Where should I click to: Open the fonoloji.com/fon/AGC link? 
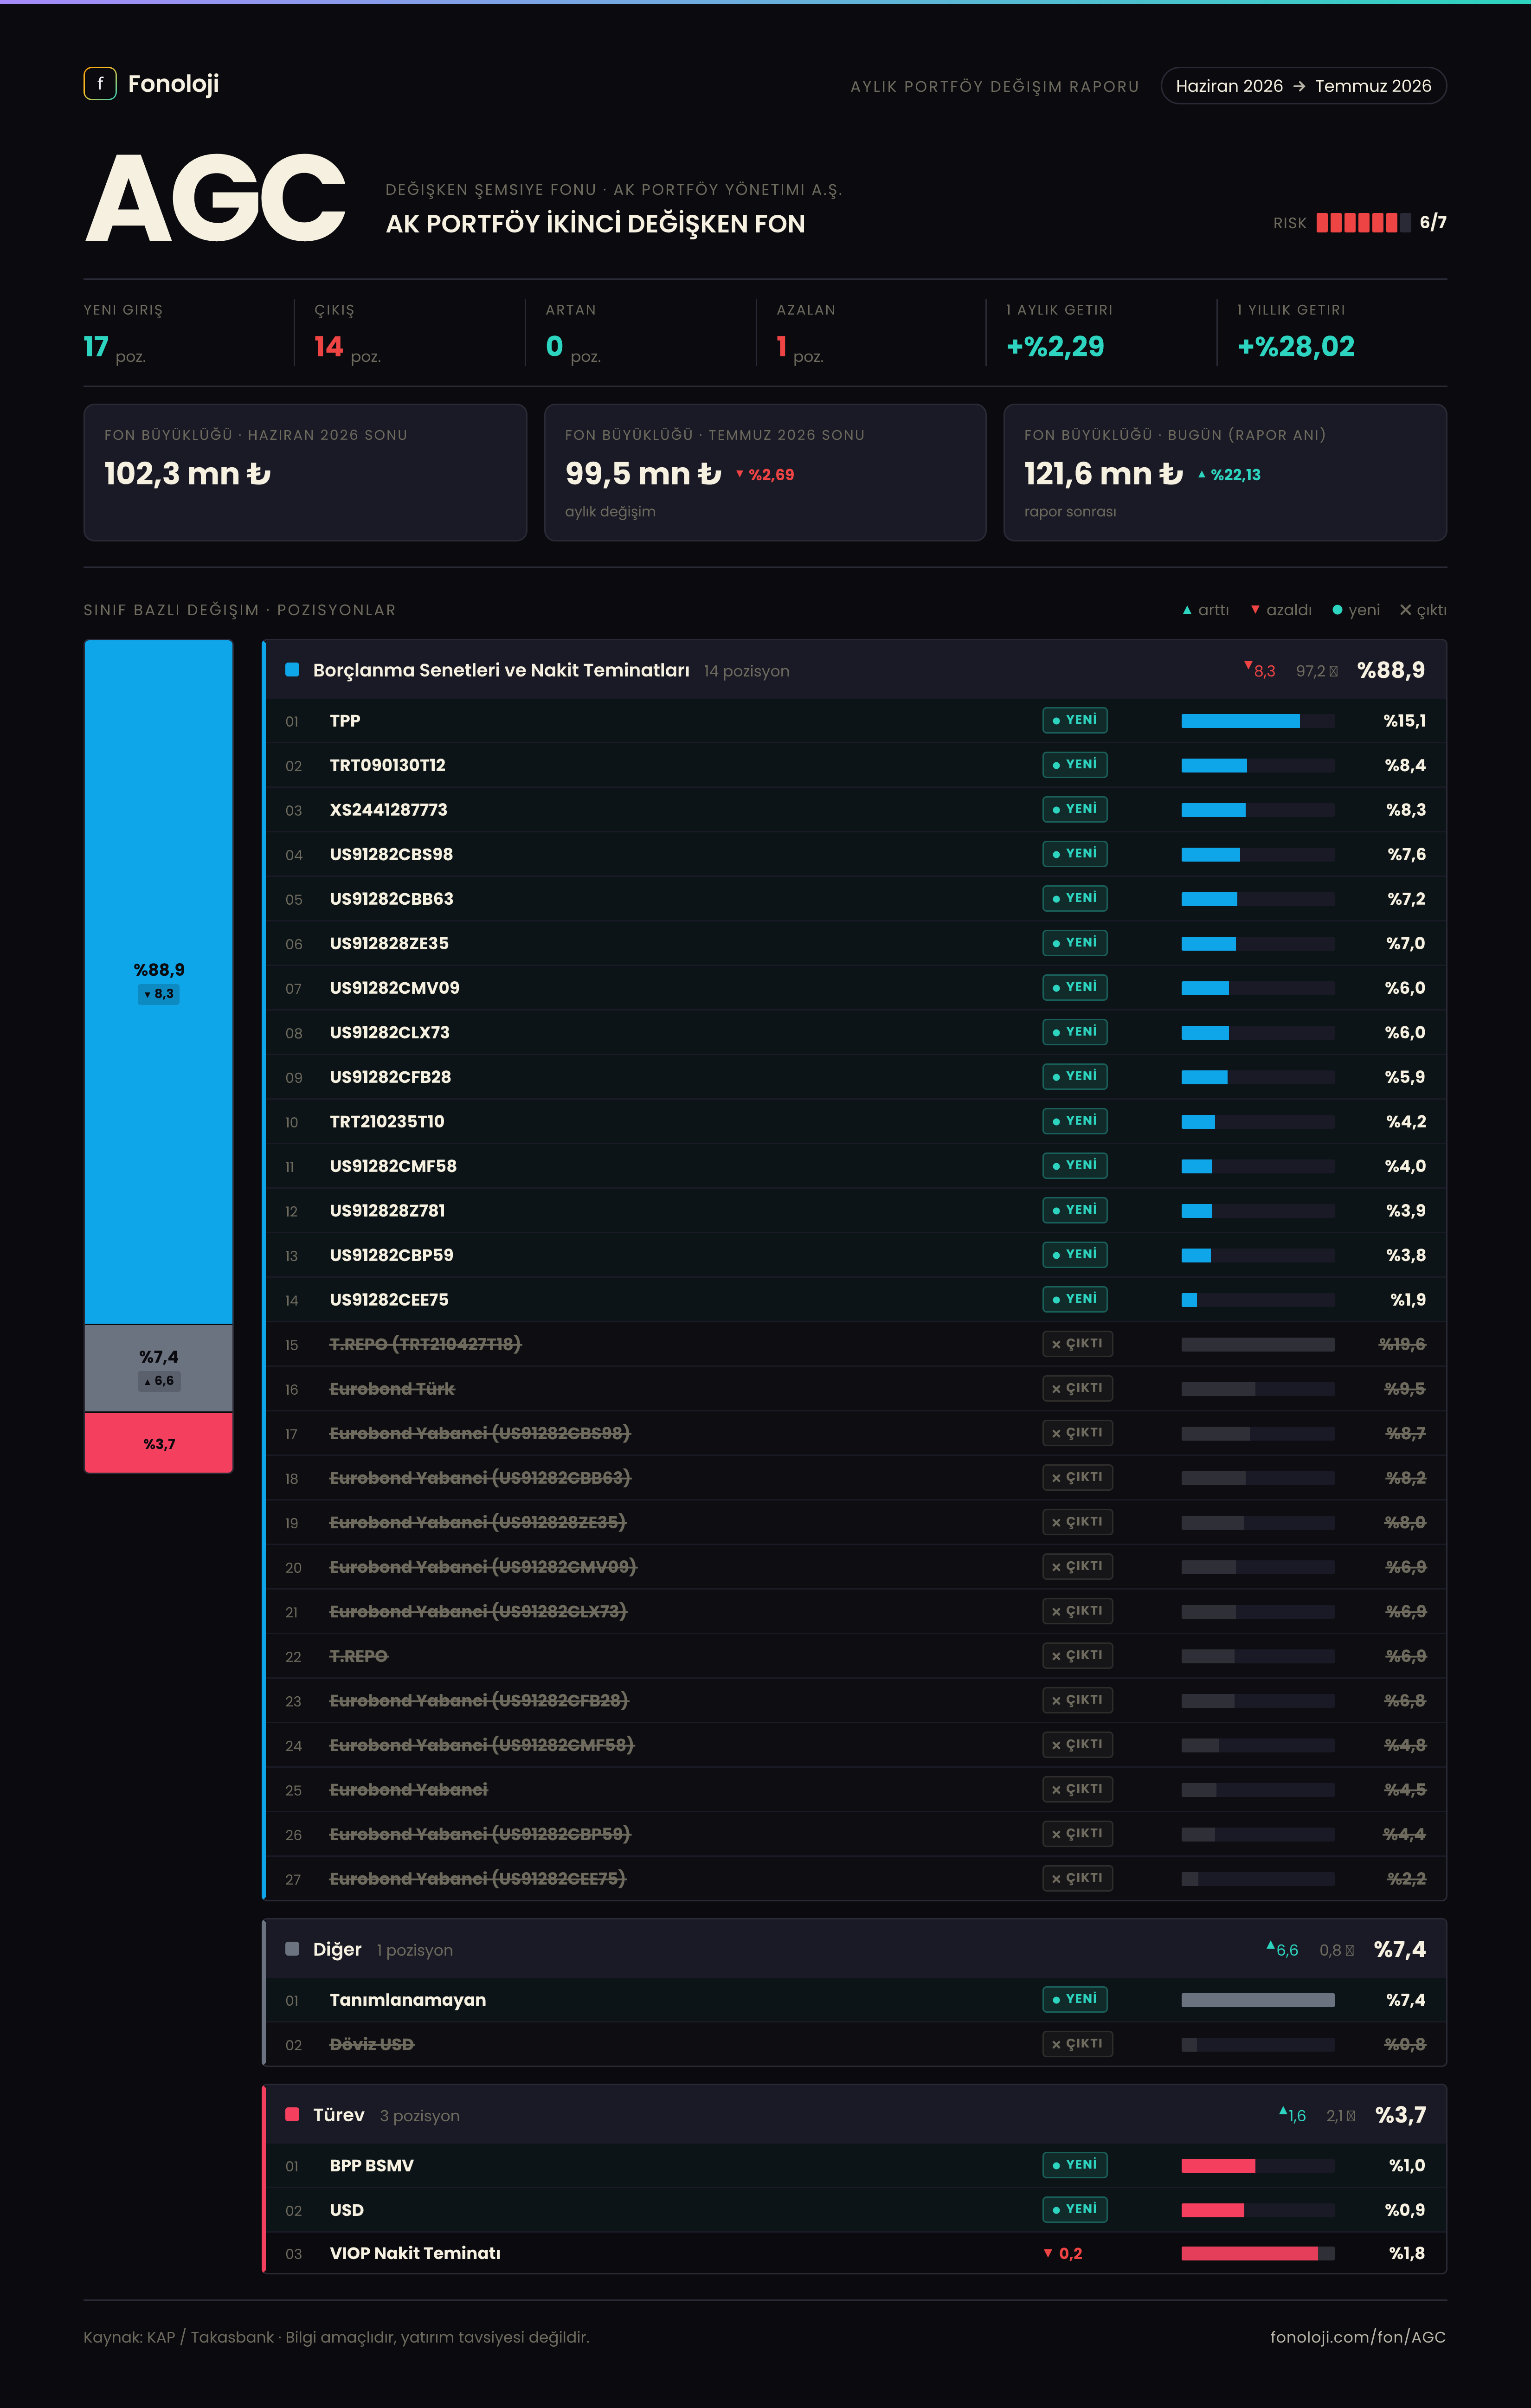coord(1357,2337)
